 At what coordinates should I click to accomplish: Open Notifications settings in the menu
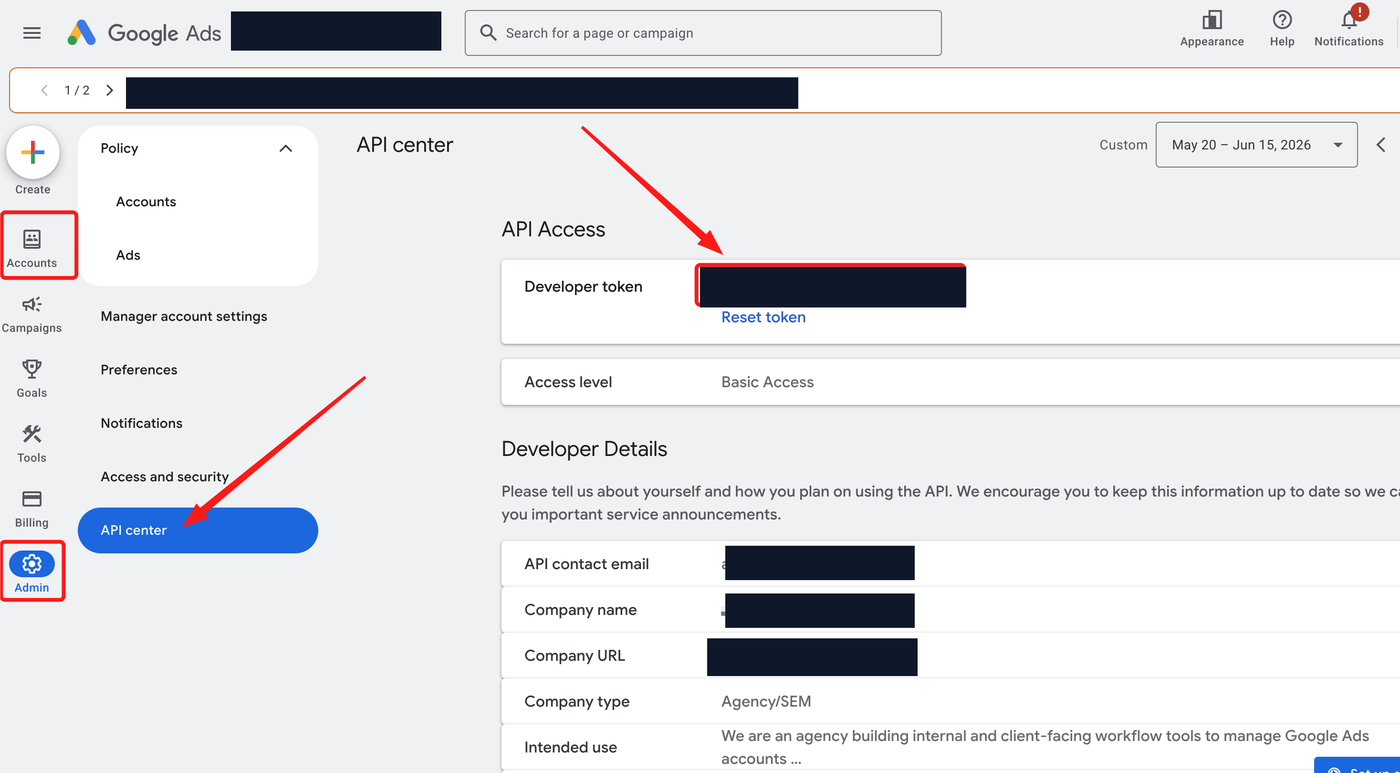pos(142,423)
